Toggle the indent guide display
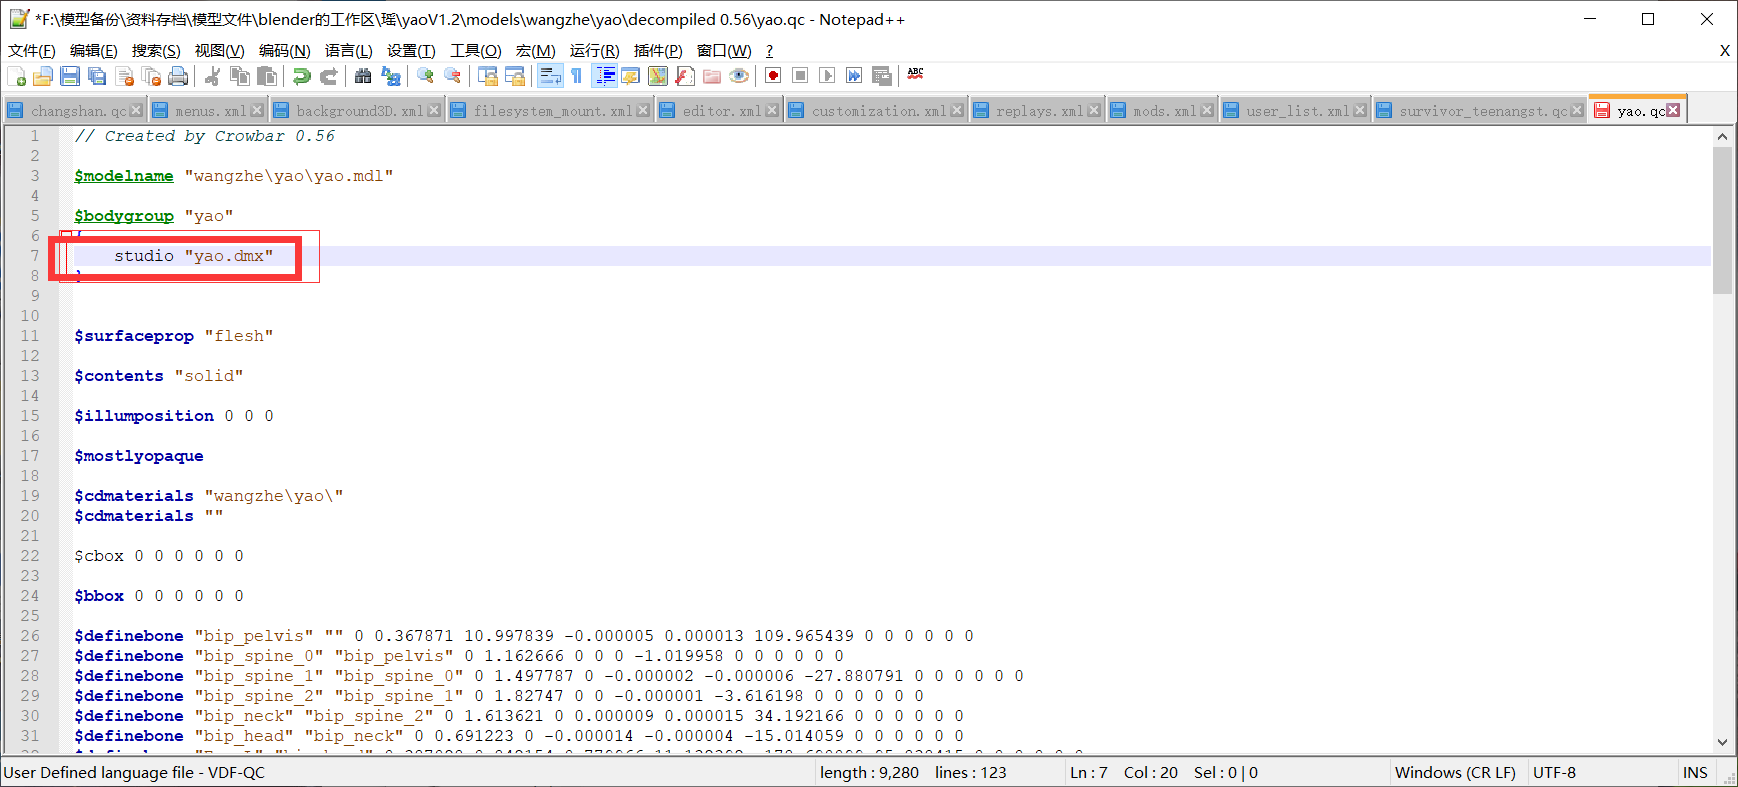Viewport: 1738px width, 787px height. click(x=605, y=76)
